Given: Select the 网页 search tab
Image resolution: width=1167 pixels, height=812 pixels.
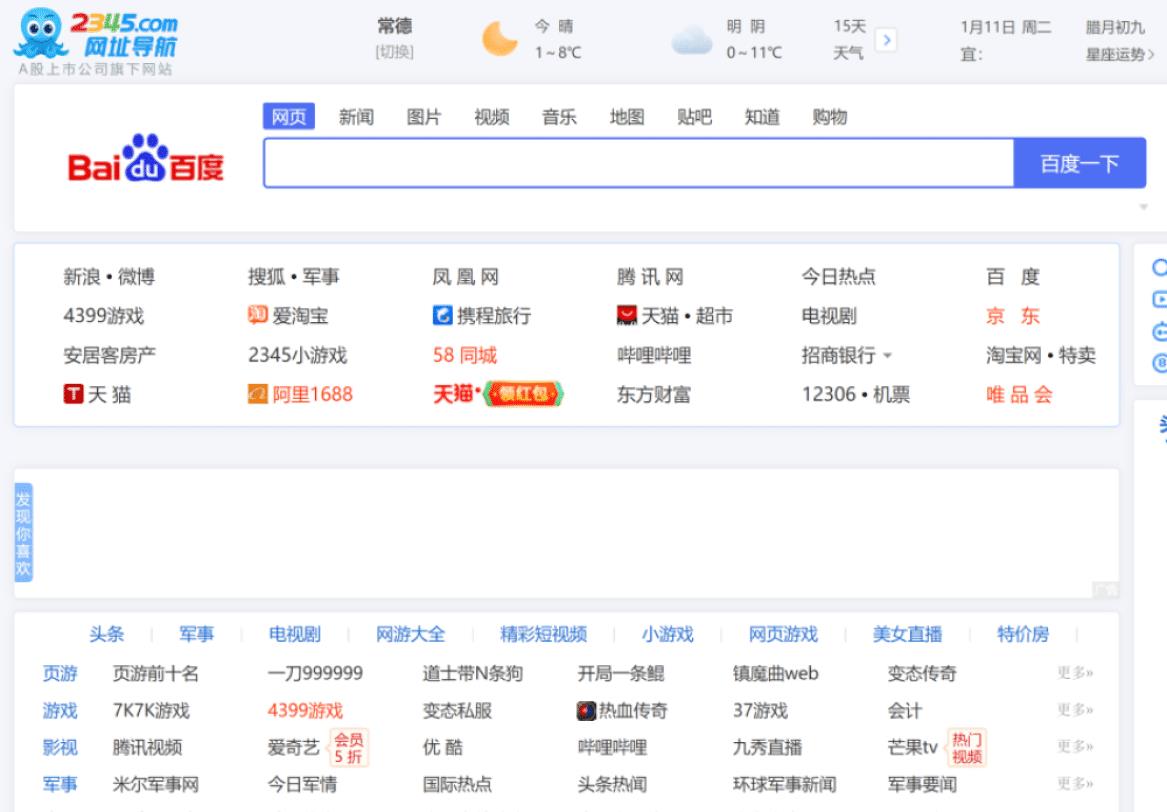Looking at the screenshot, I should pos(289,117).
